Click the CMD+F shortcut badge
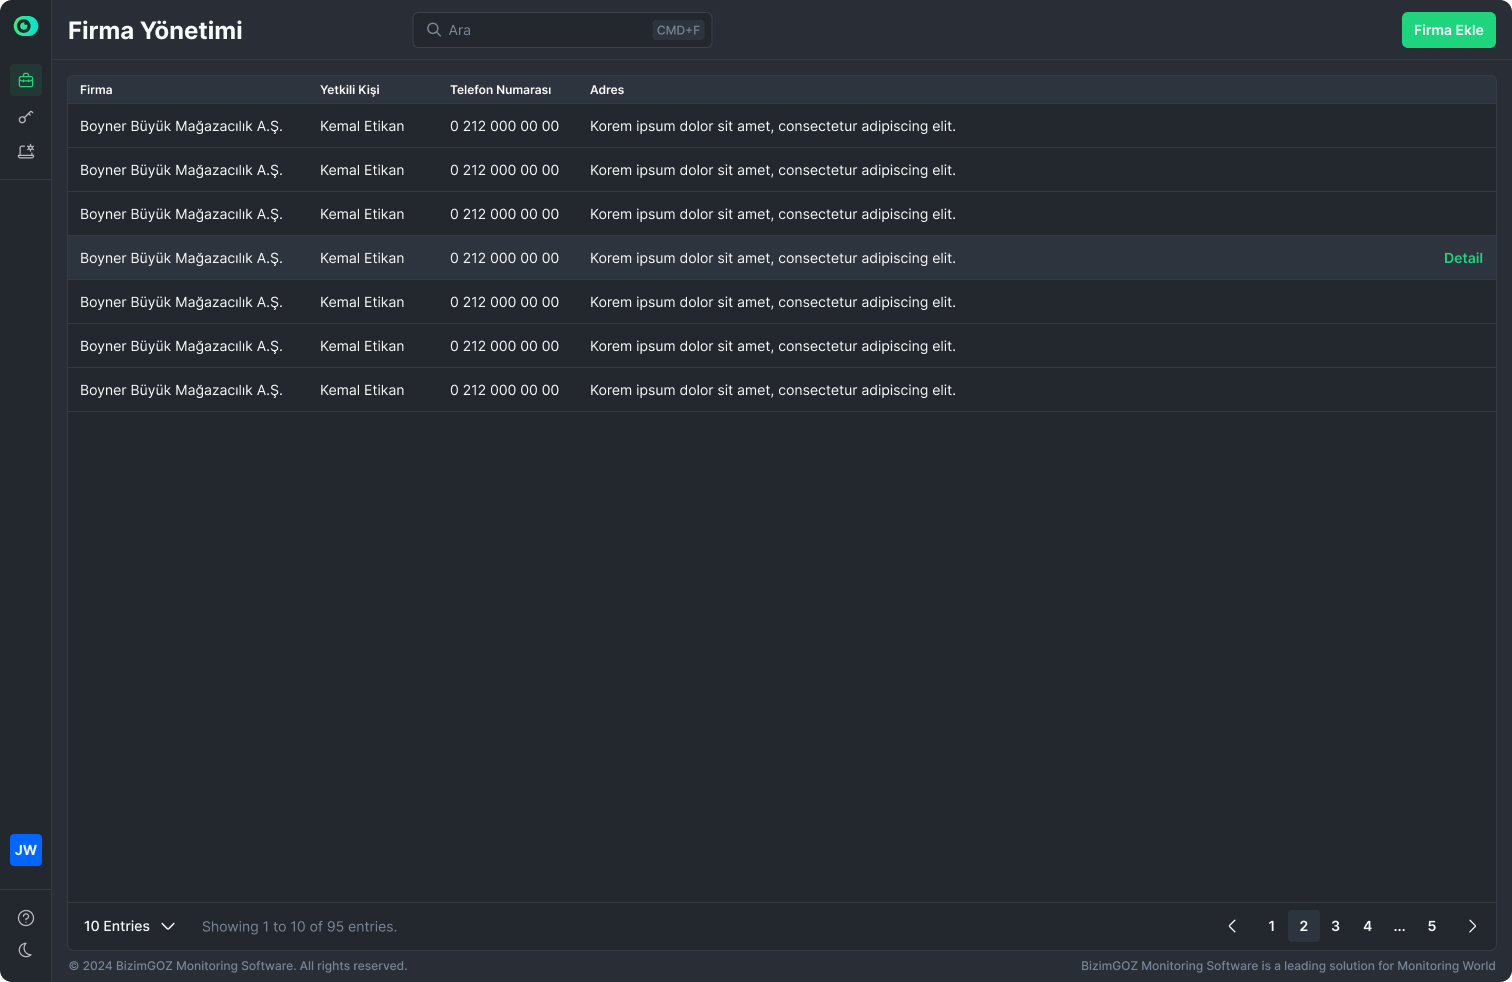Viewport: 1512px width, 982px height. click(x=678, y=30)
